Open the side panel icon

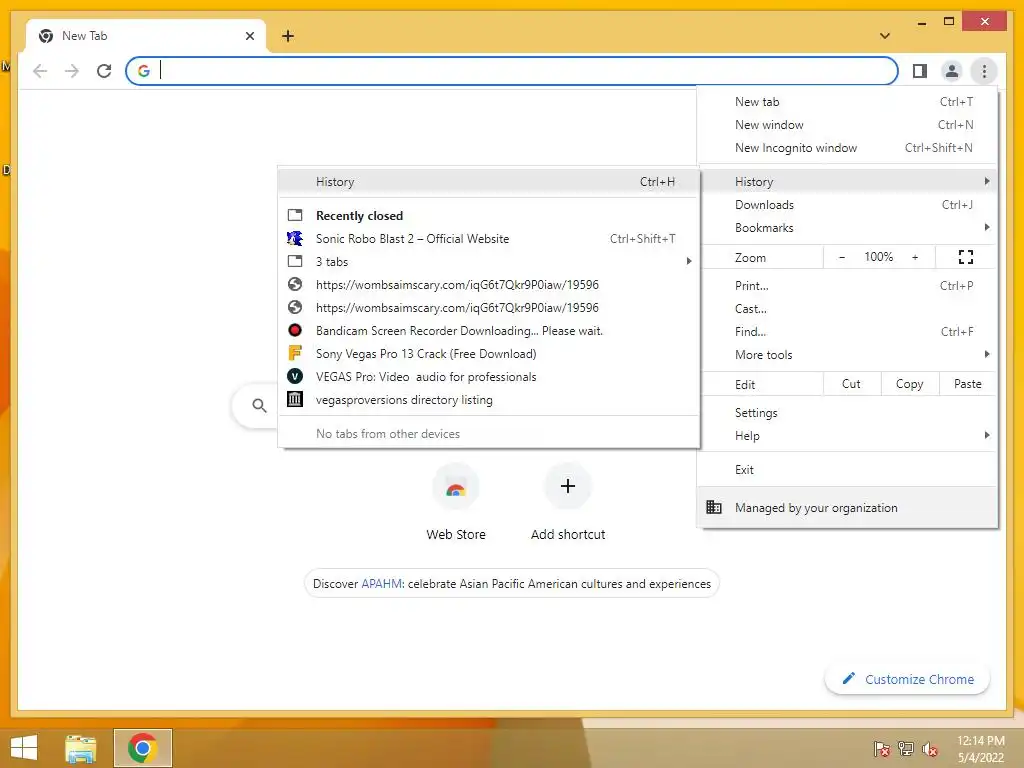tap(920, 71)
